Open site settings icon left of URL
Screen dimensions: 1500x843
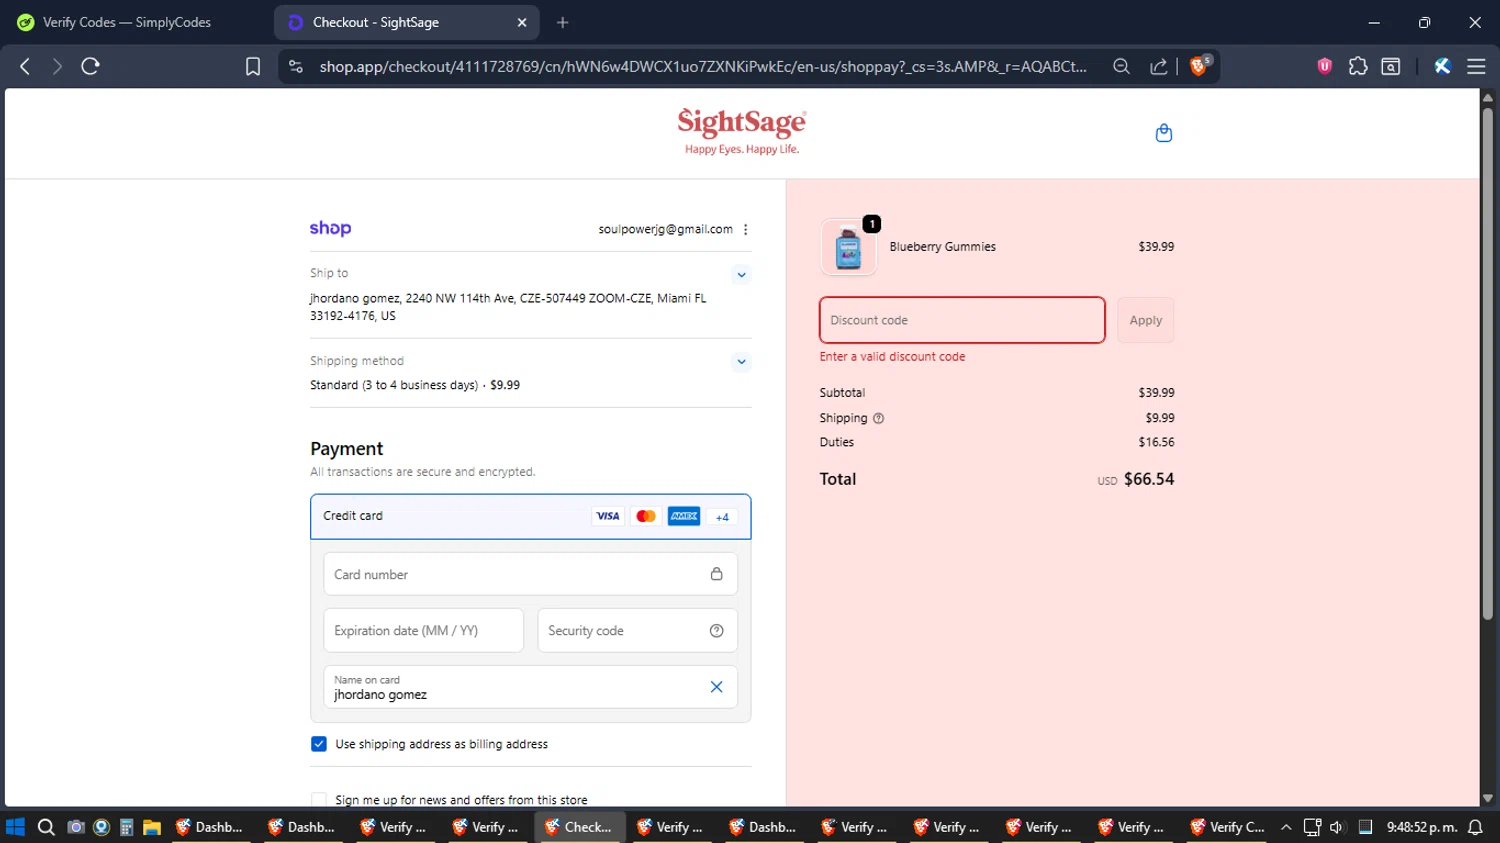click(x=295, y=66)
